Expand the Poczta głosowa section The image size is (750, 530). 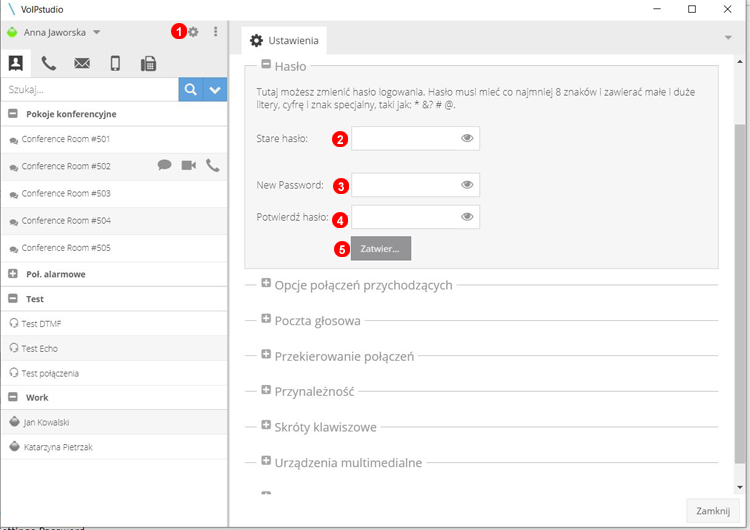tap(267, 320)
